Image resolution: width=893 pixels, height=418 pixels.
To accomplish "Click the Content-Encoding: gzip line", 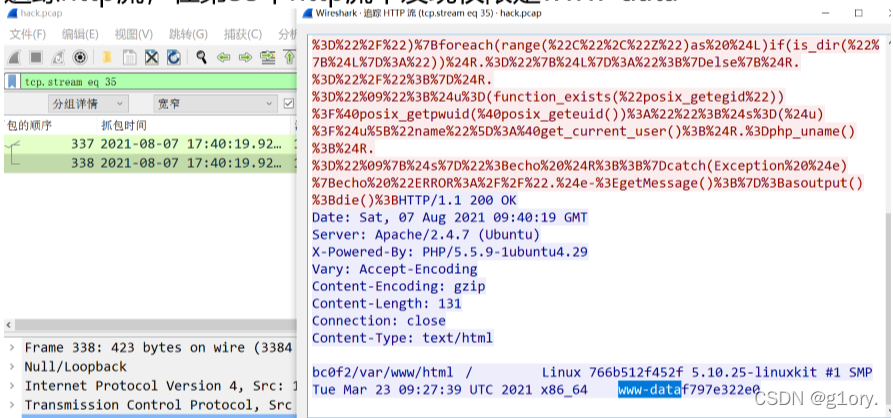I will coord(399,286).
